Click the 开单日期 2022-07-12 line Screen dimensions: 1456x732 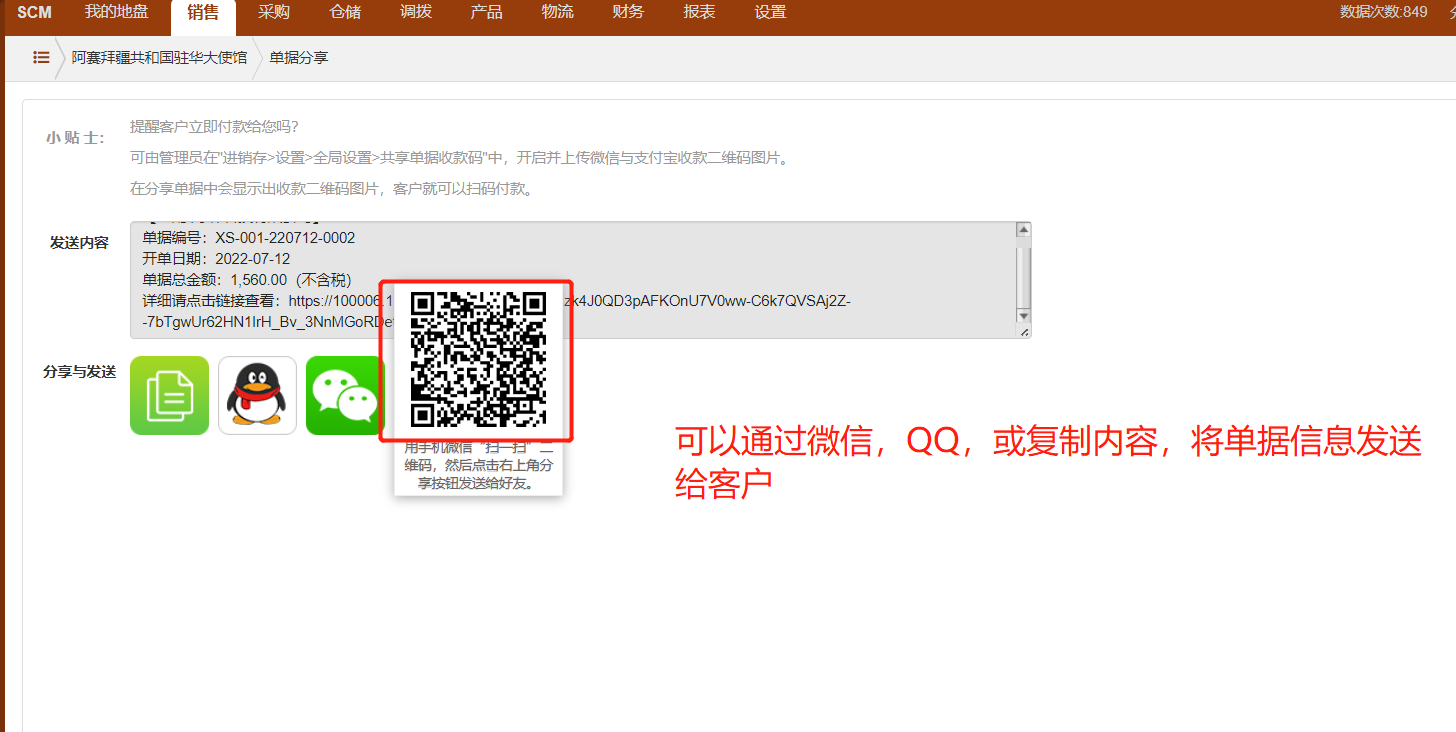[x=216, y=259]
